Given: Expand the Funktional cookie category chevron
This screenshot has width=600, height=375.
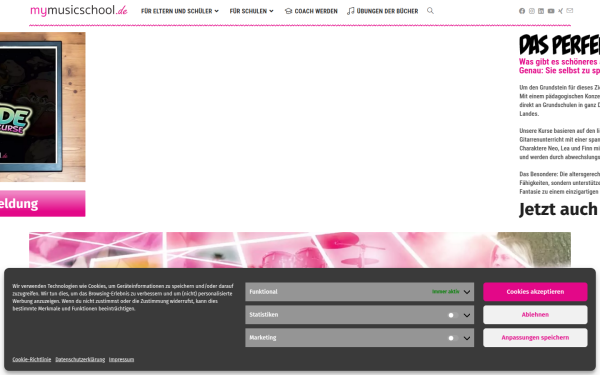Looking at the screenshot, I should click(467, 292).
